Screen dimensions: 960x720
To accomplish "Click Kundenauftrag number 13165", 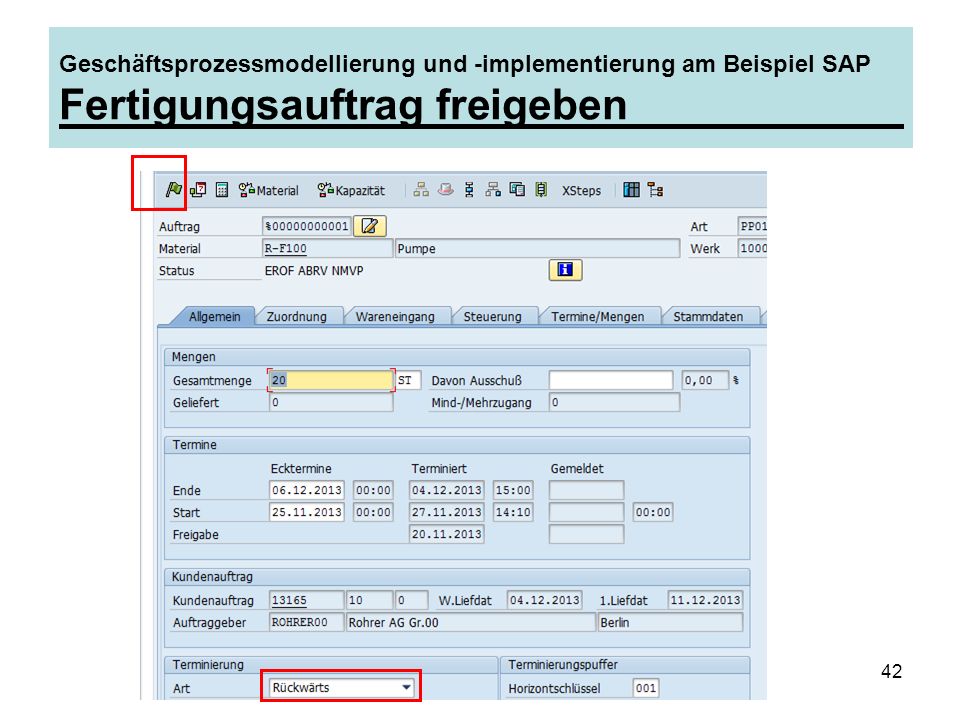I will [307, 600].
